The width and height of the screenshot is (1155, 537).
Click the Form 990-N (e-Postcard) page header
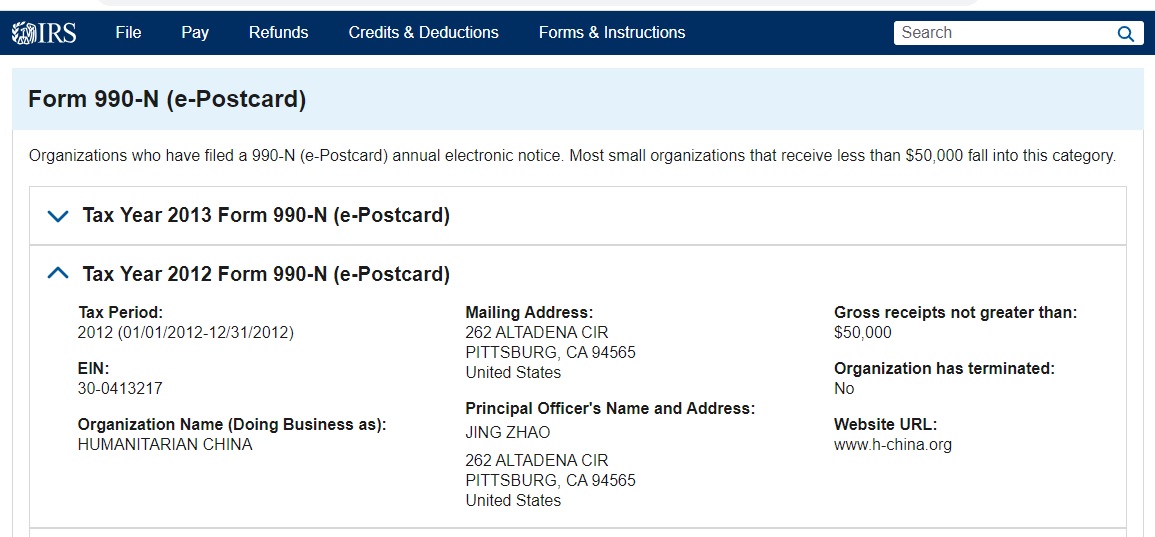click(x=167, y=100)
